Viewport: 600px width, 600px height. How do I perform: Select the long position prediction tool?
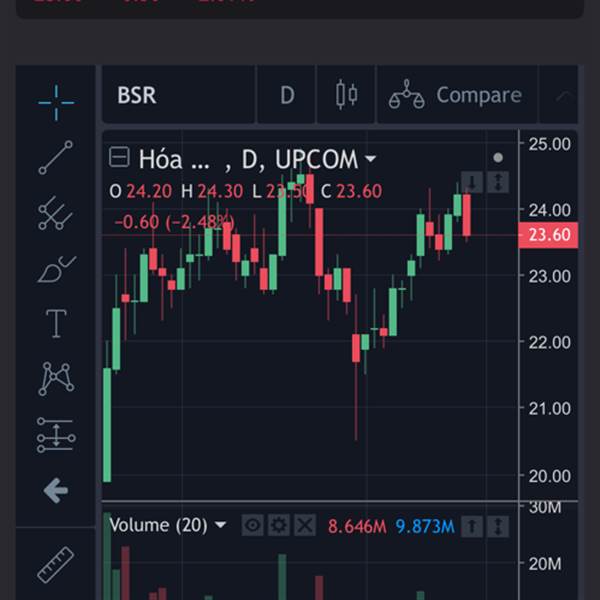[56, 435]
